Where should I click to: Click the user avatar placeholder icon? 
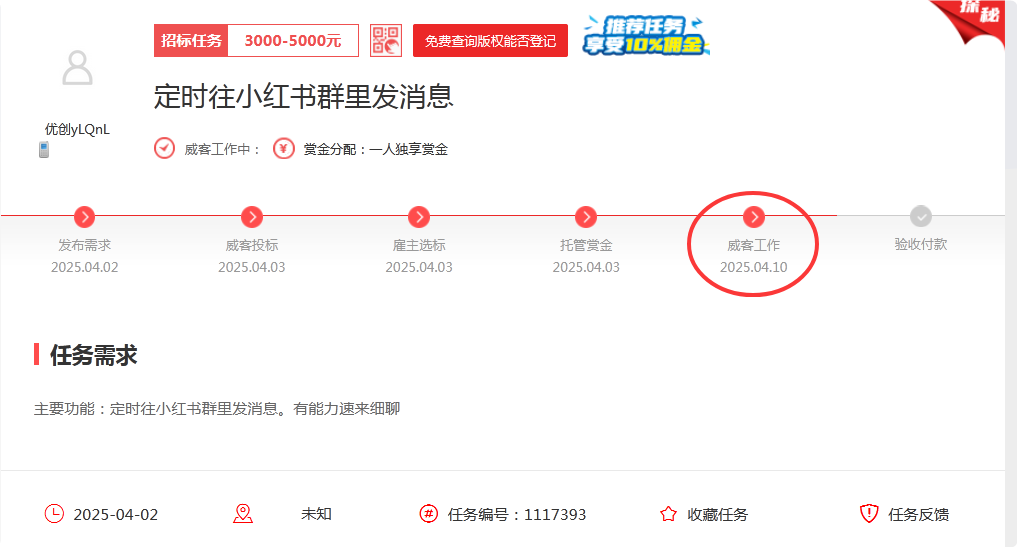[x=77, y=69]
